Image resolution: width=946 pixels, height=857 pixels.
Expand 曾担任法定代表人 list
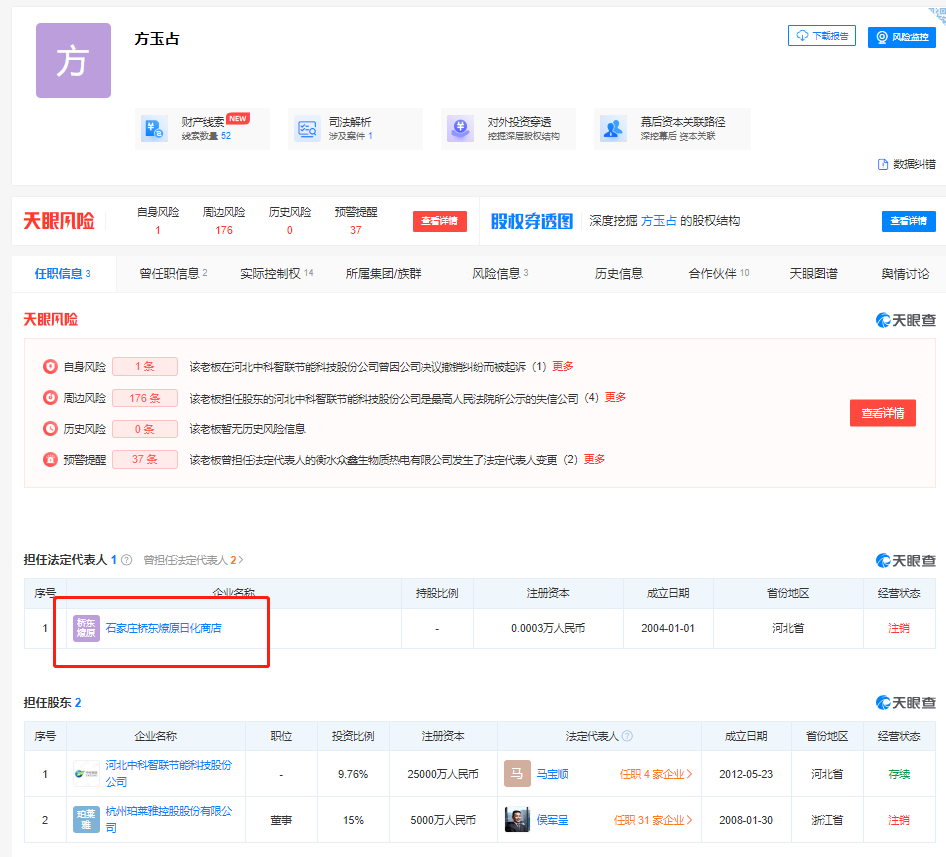[x=193, y=560]
